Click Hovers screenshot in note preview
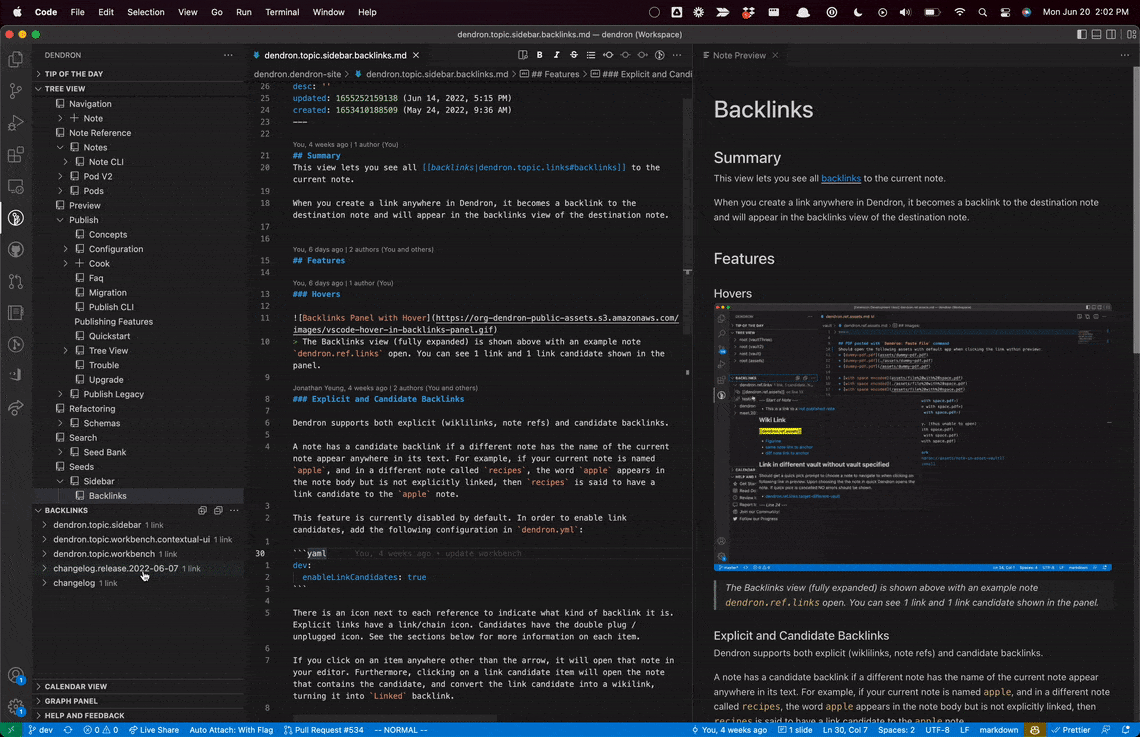Viewport: 1140px width, 737px height. coord(912,437)
